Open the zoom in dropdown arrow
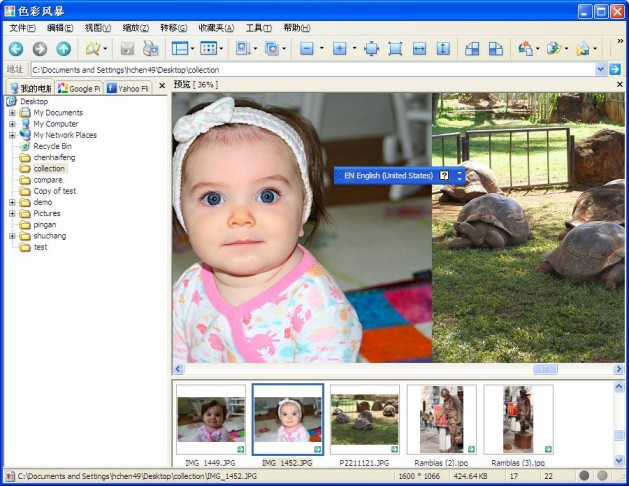 point(354,48)
